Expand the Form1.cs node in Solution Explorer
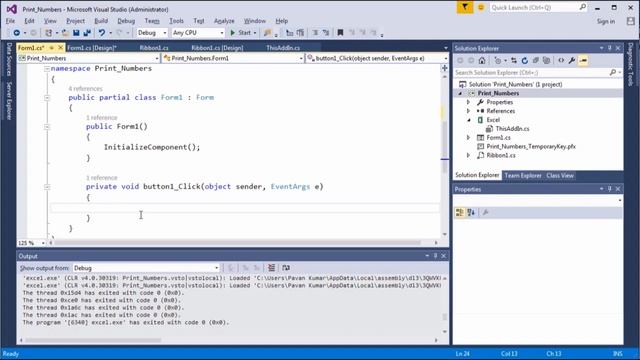The image size is (640, 360). pyautogui.click(x=469, y=138)
